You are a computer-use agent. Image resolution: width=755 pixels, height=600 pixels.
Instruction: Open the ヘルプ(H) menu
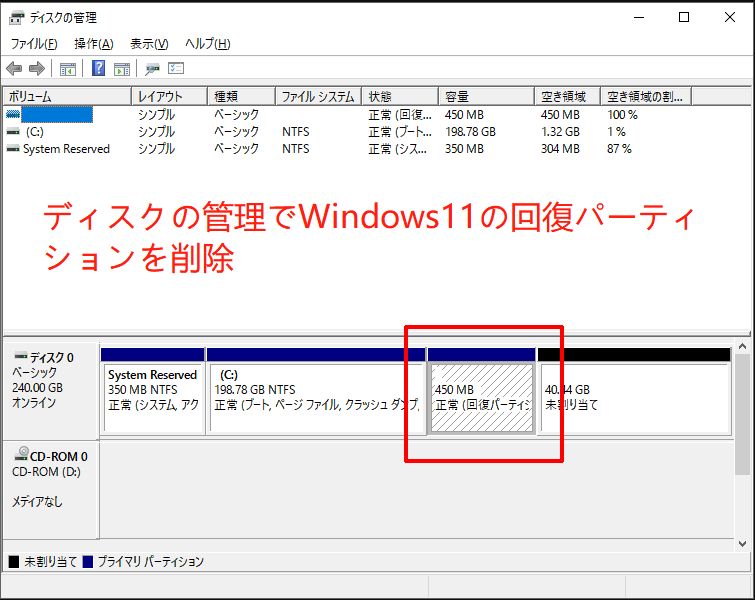pos(208,44)
